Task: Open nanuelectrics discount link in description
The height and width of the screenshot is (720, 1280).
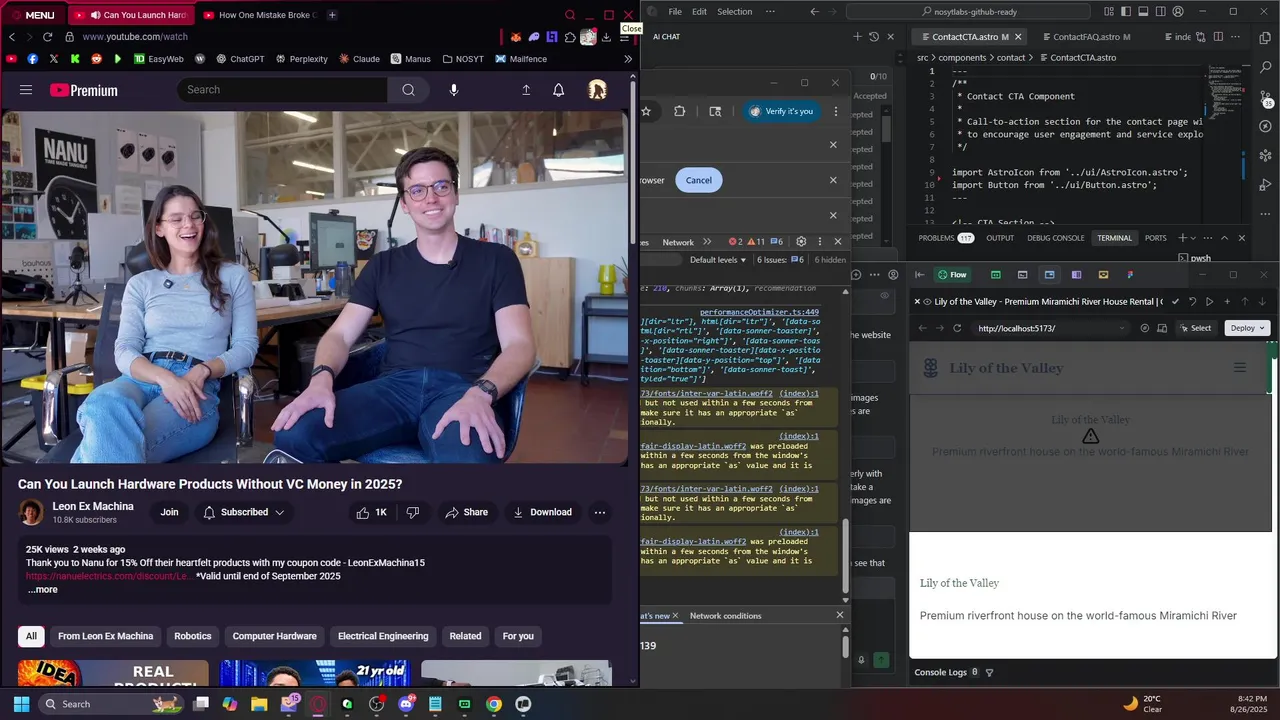Action: 108,576
